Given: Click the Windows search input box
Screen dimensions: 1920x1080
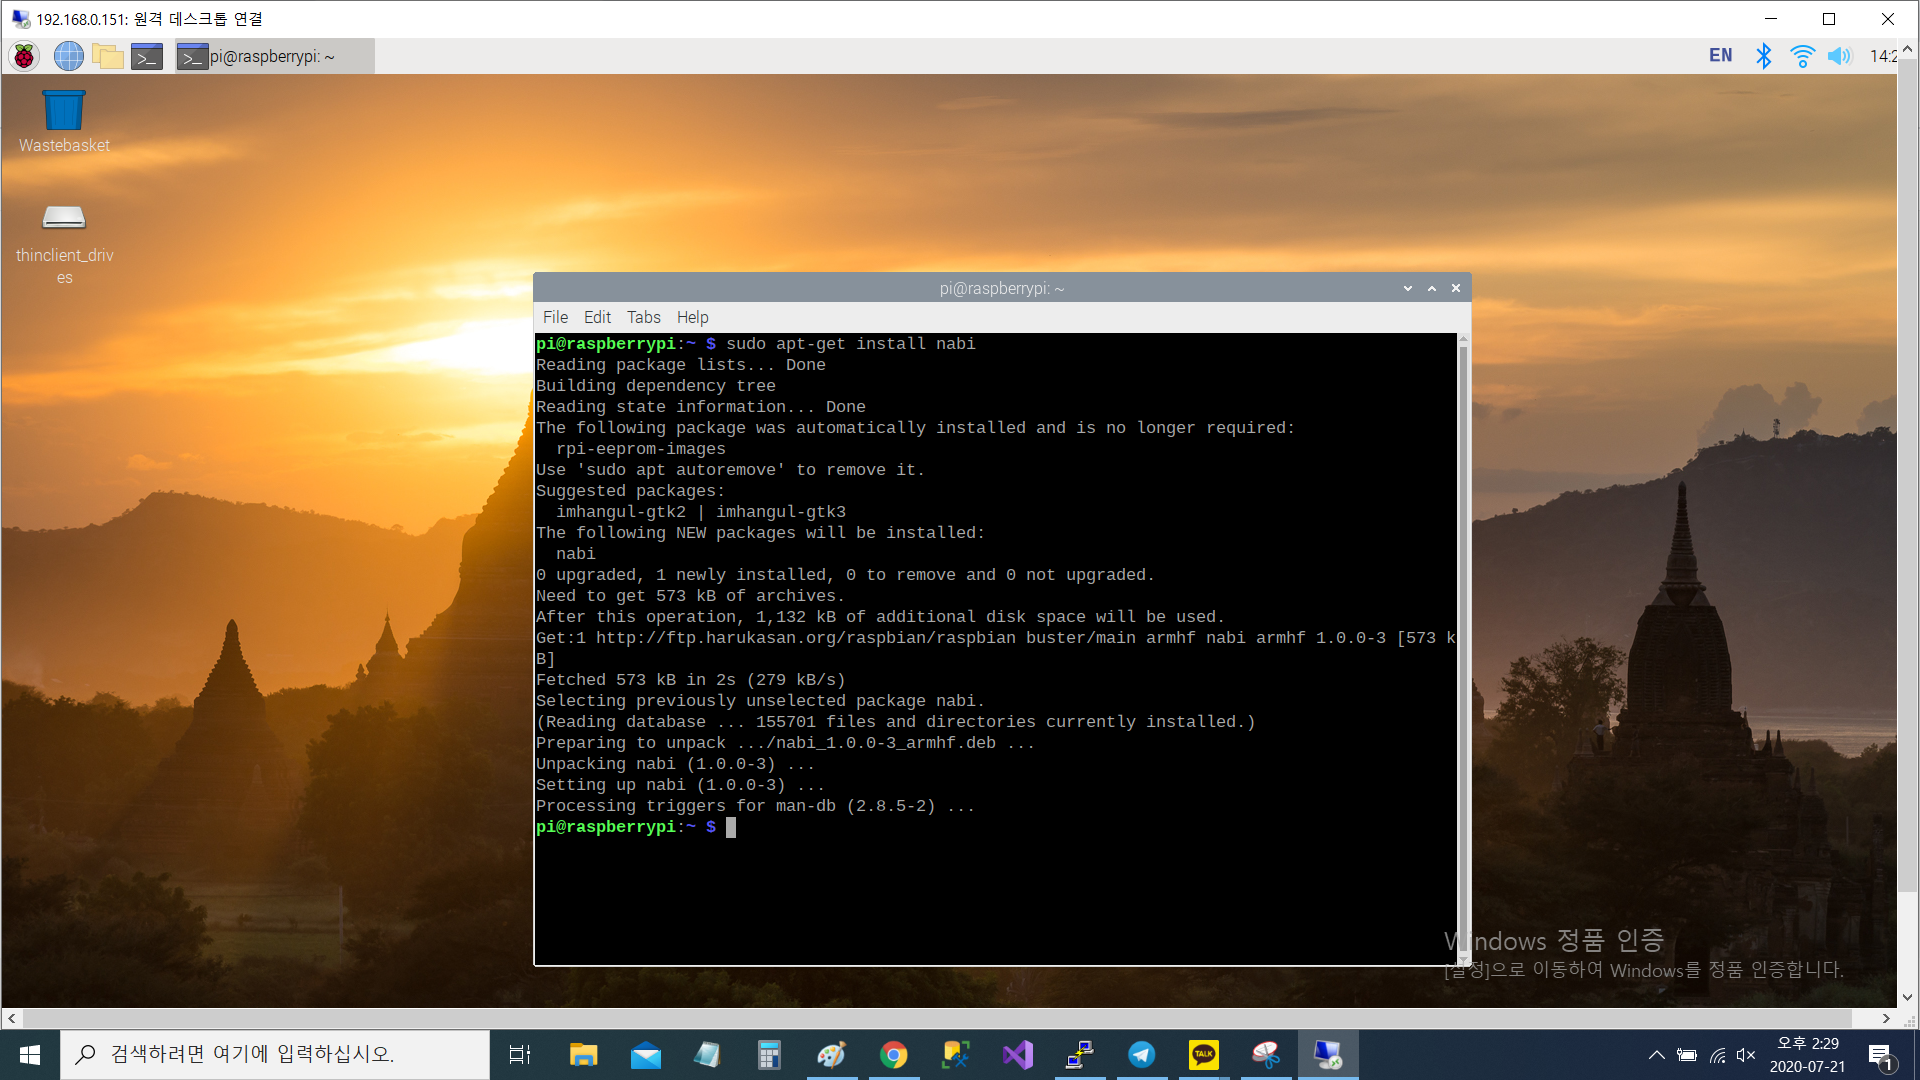Looking at the screenshot, I should (275, 1055).
